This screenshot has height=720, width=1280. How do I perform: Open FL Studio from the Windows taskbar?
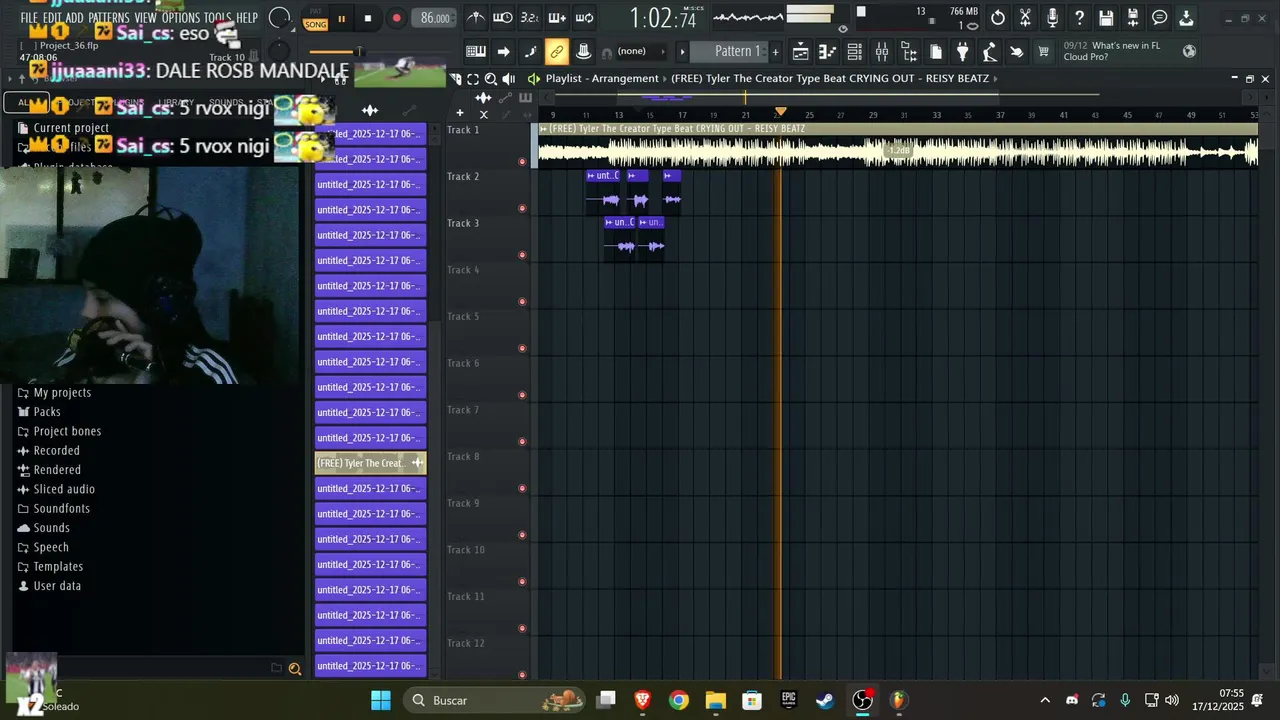point(899,700)
